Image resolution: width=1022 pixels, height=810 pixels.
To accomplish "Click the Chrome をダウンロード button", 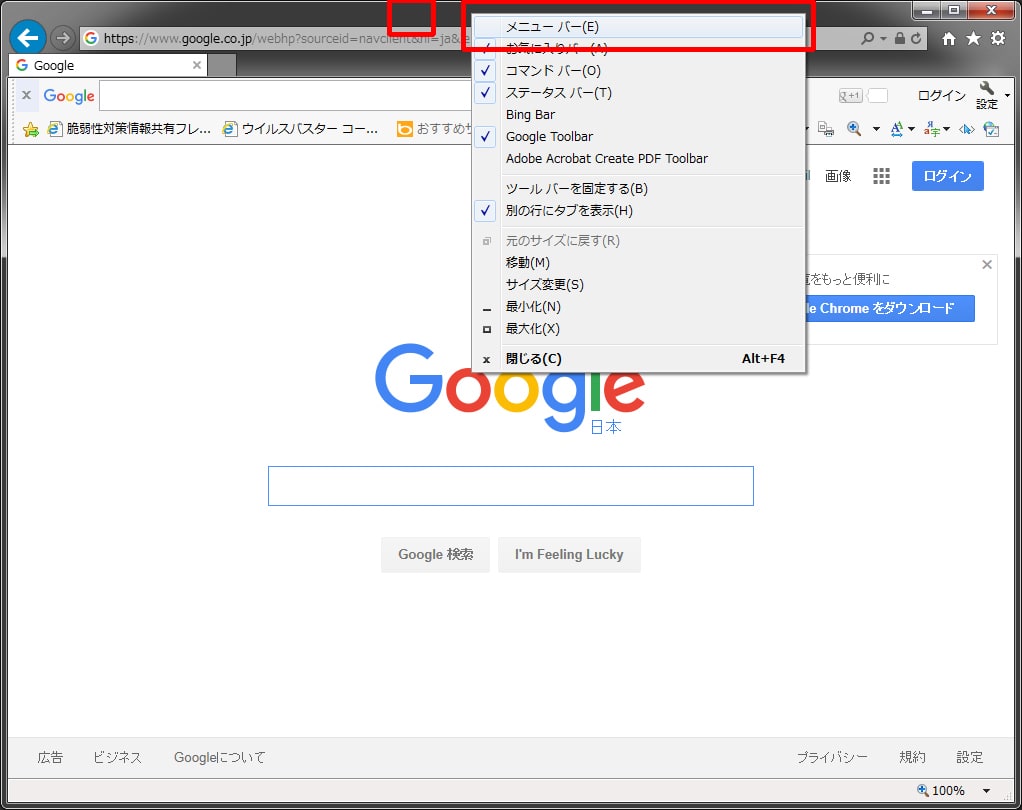I will point(890,308).
